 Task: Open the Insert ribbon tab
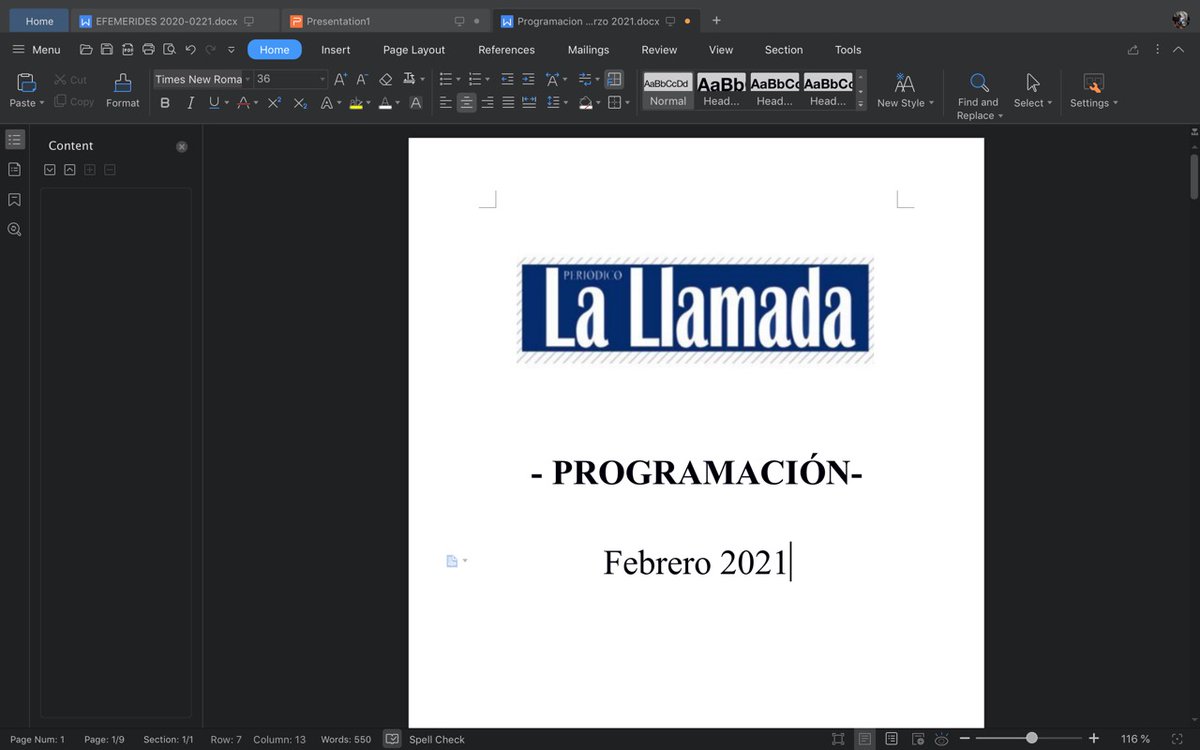pyautogui.click(x=336, y=50)
